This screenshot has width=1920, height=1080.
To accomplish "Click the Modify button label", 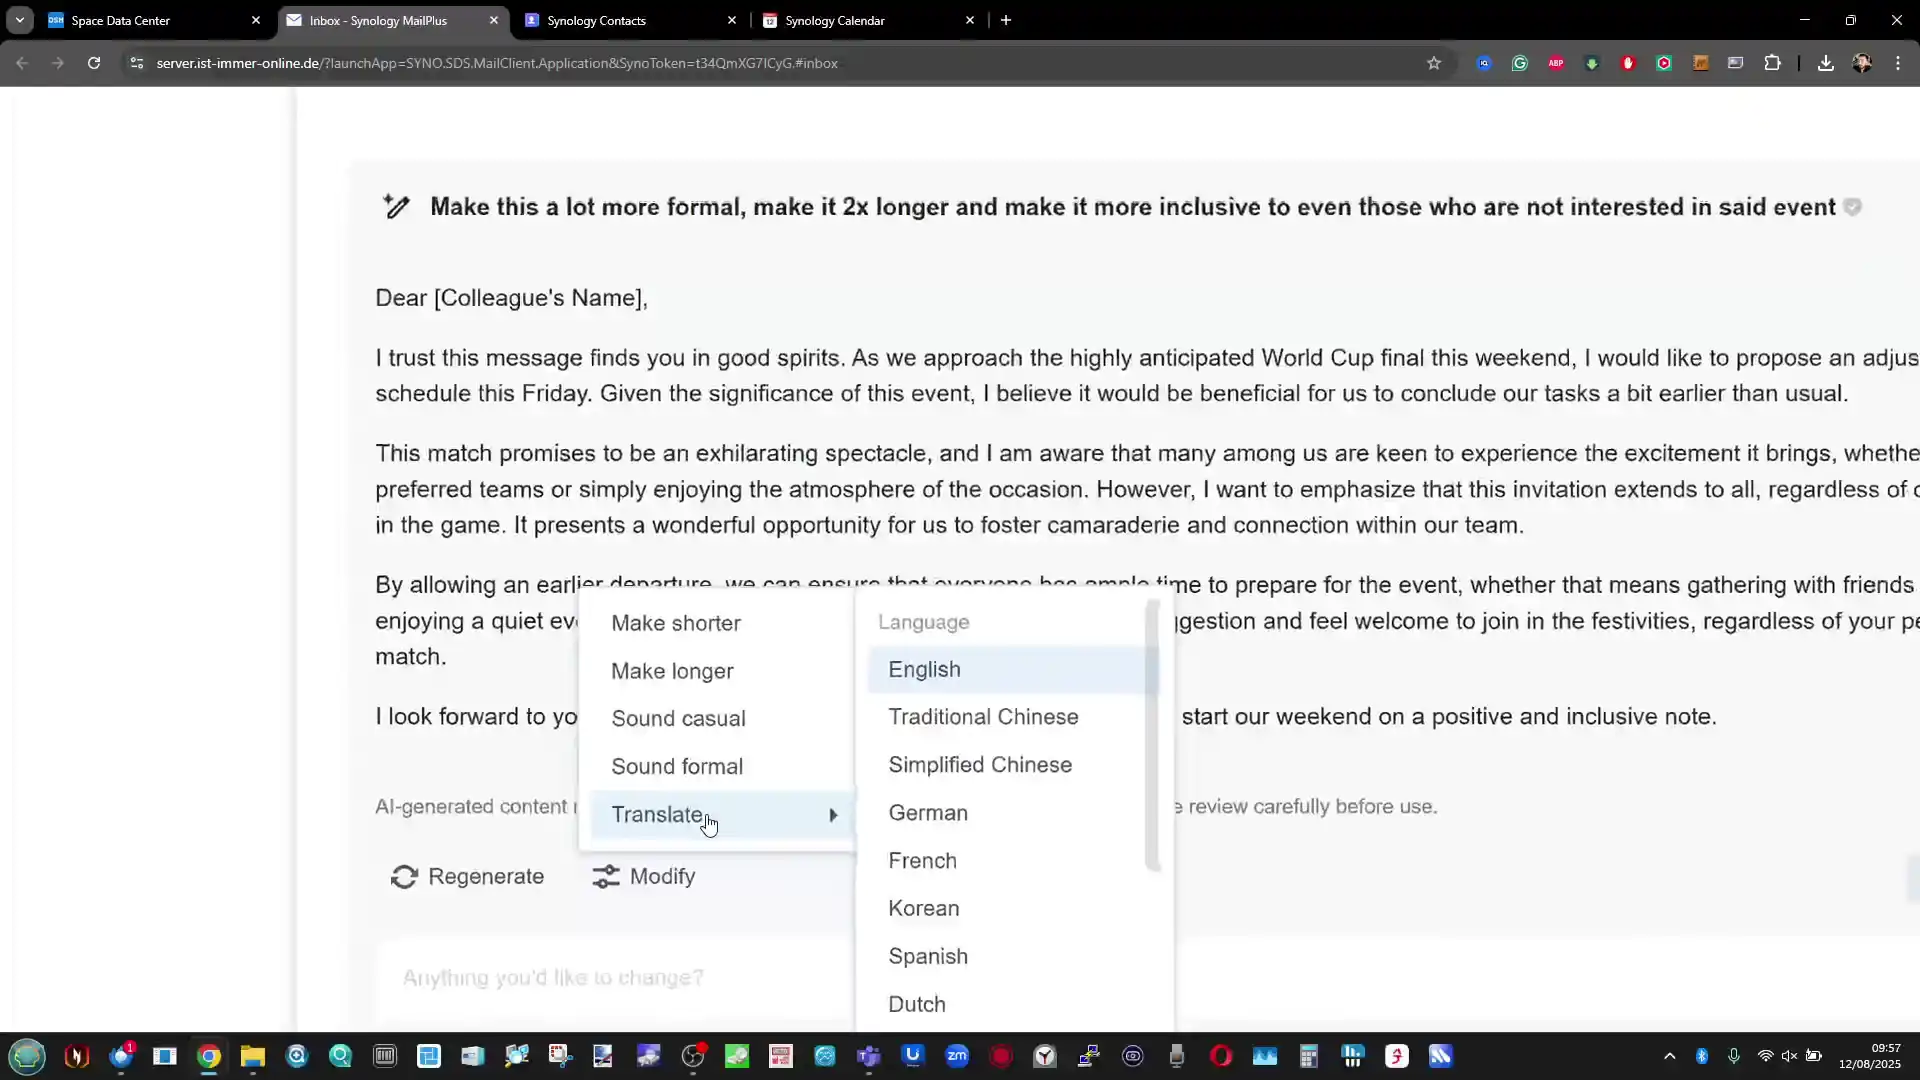I will 662,877.
